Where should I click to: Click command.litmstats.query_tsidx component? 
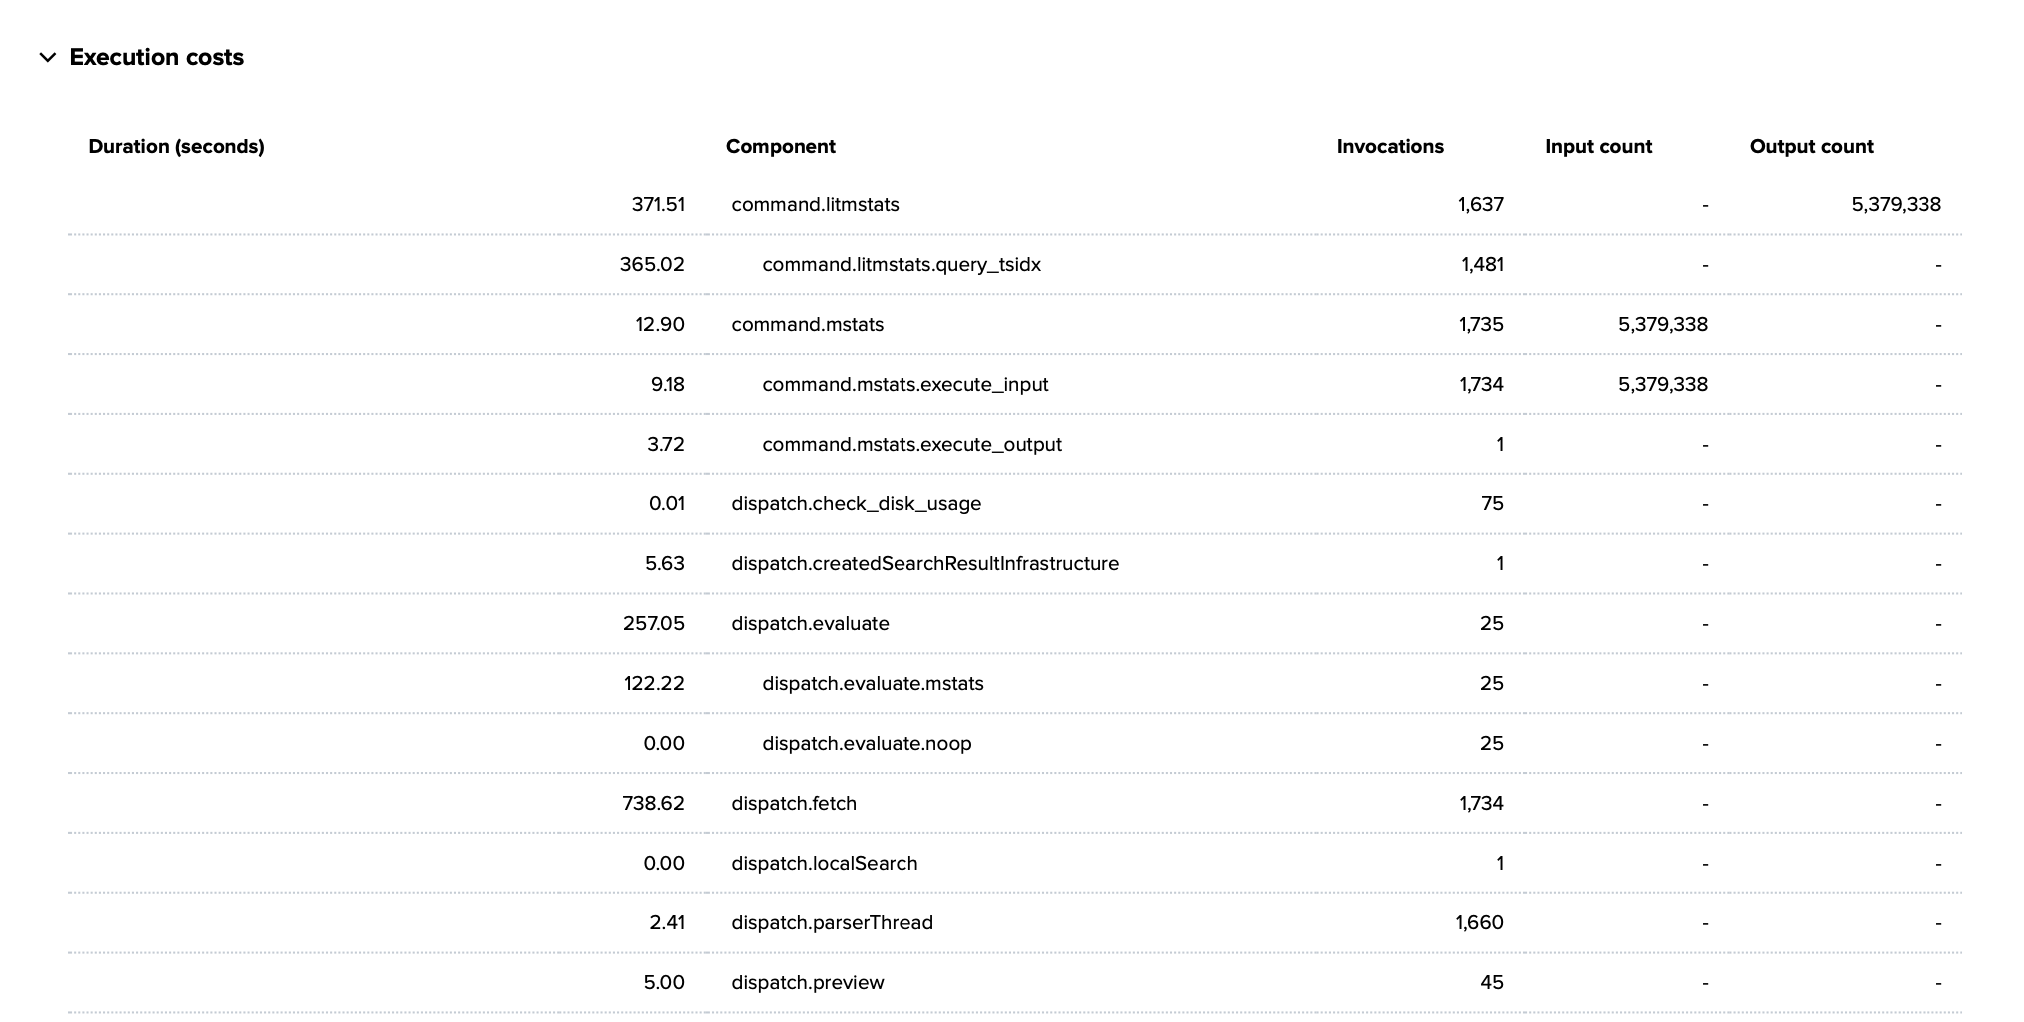pos(901,265)
